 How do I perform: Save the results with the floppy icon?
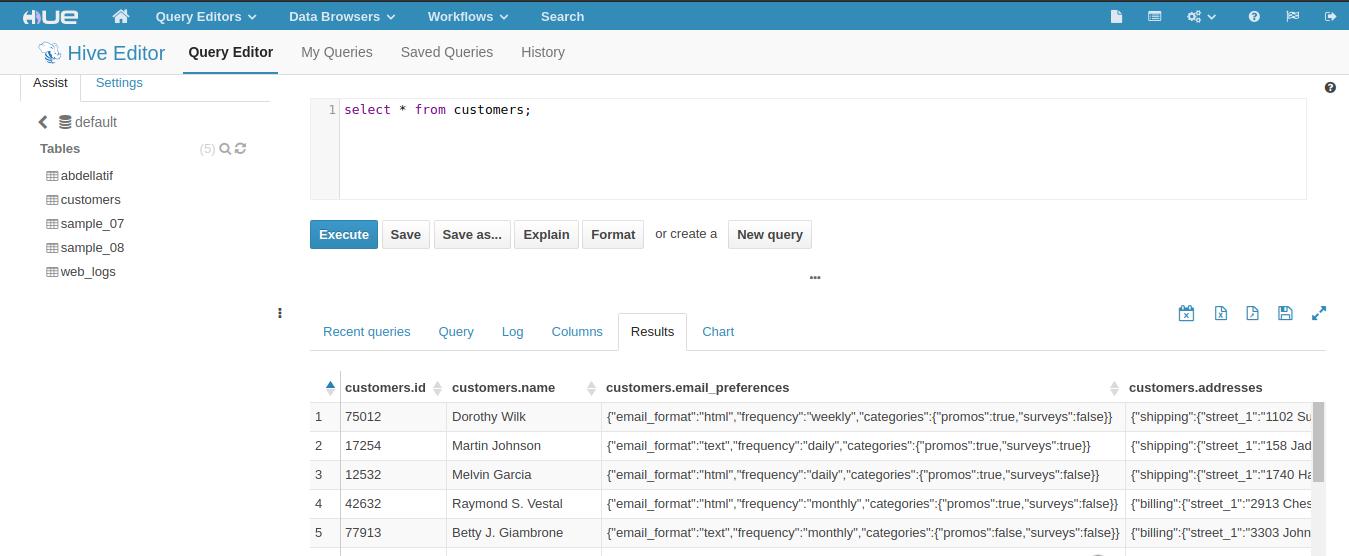click(x=1285, y=313)
